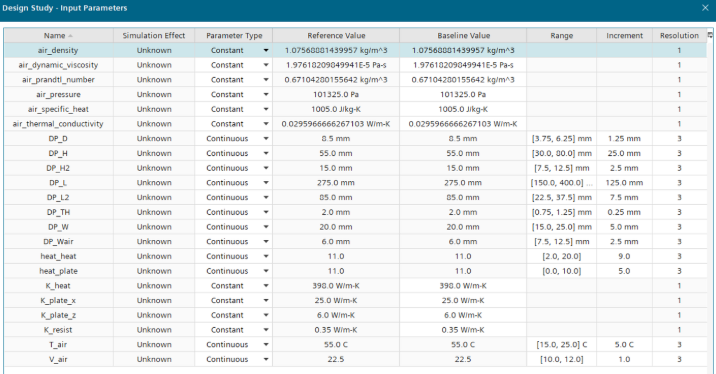The height and width of the screenshot is (374, 716).
Task: Select the V_air name cell
Action: pos(58,359)
